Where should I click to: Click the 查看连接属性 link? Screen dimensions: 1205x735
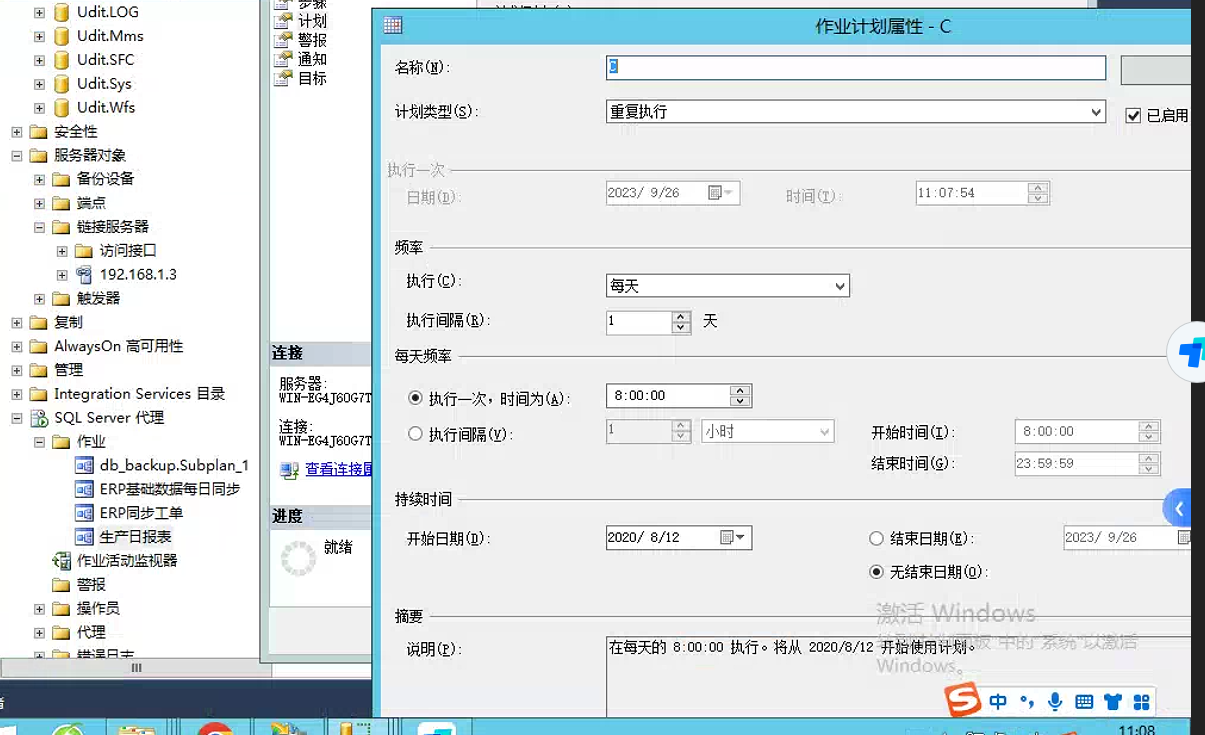(338, 469)
